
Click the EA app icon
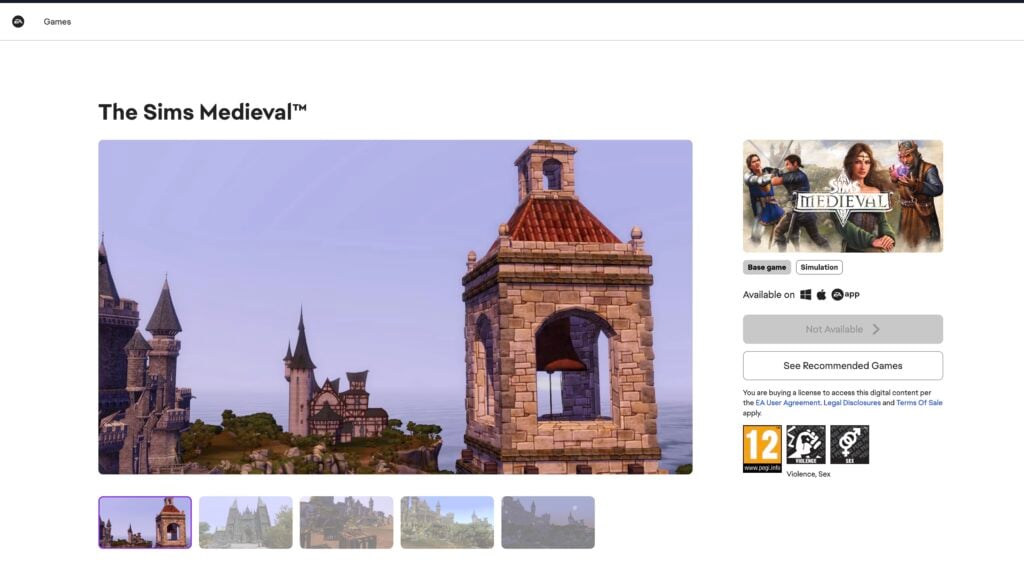coord(845,295)
